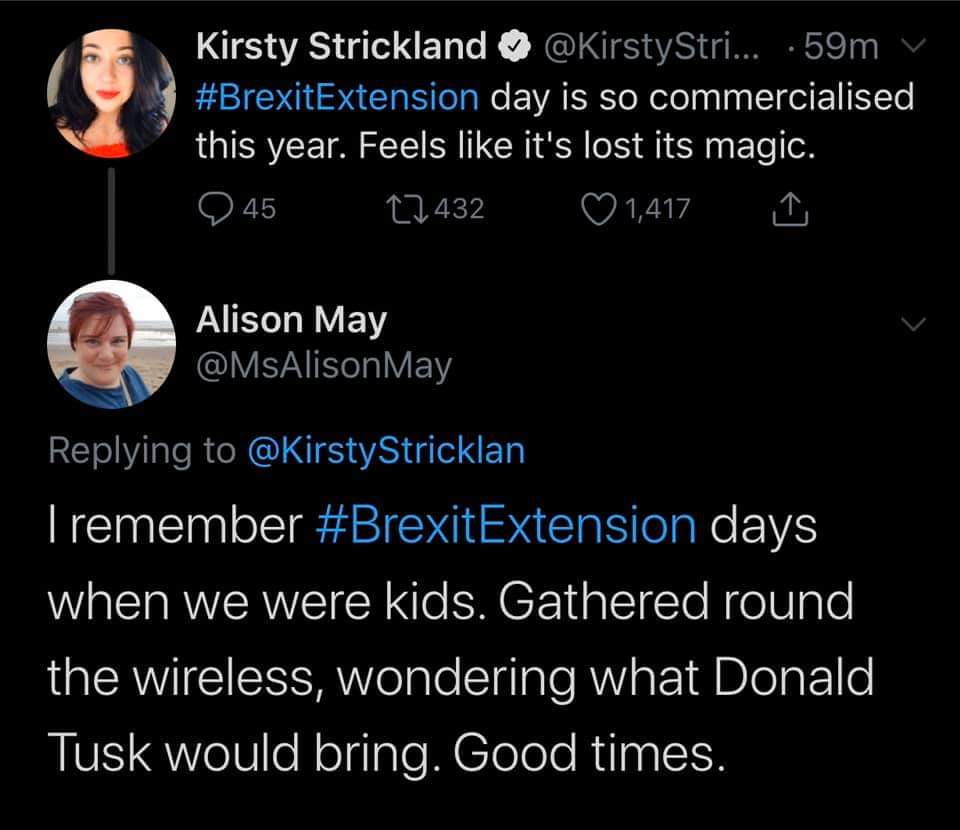Like the tweet with the heart icon
The width and height of the screenshot is (960, 830).
tap(596, 208)
